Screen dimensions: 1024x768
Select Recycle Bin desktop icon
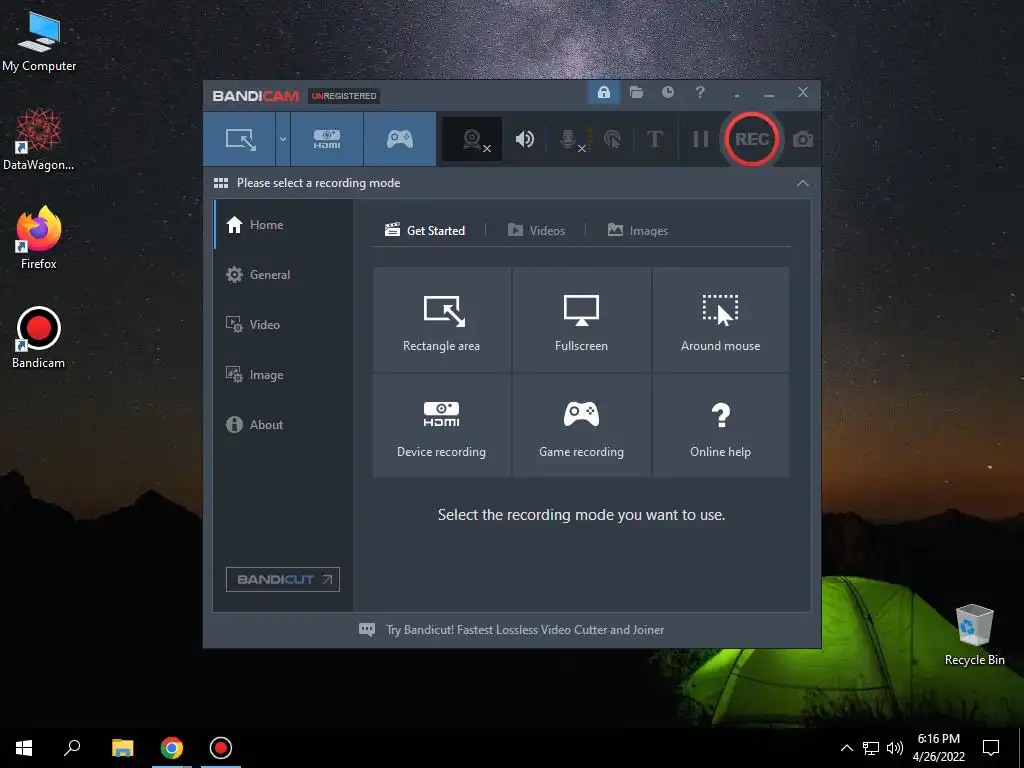974,635
